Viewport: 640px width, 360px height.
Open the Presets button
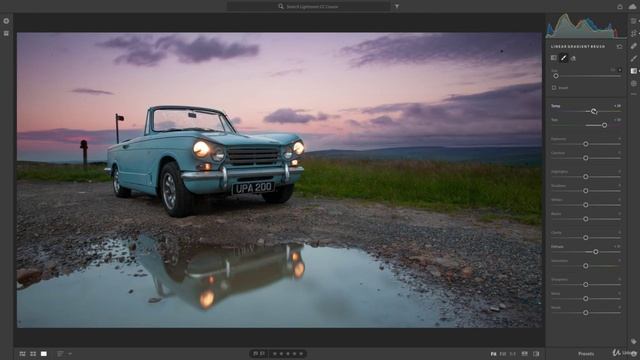[586, 354]
